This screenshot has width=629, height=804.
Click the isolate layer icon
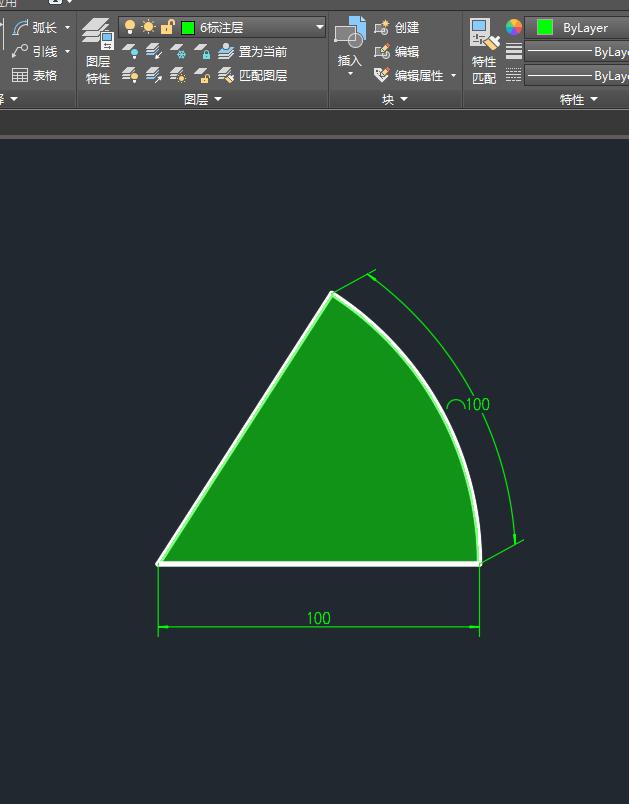point(153,51)
